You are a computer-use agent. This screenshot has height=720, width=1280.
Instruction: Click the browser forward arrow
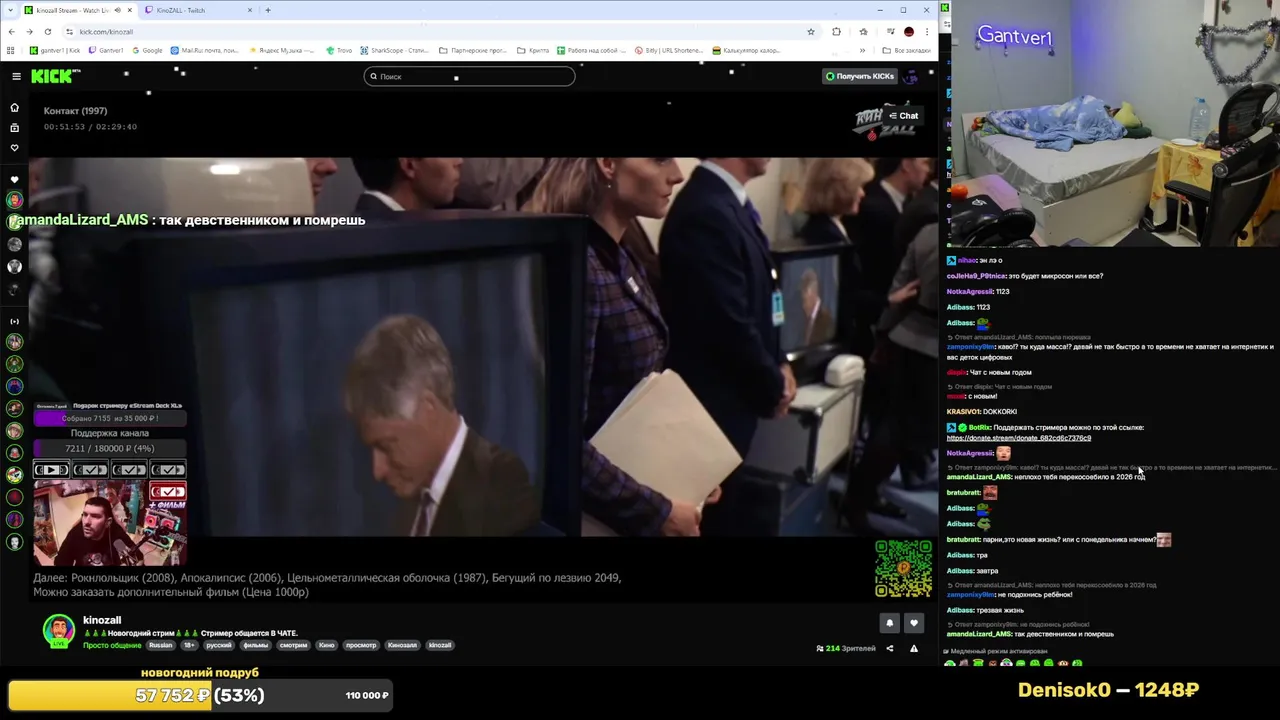(x=29, y=31)
